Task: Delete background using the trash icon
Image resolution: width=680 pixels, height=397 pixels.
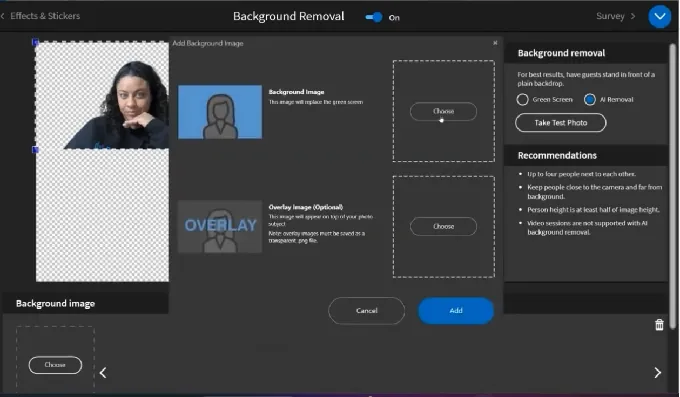Action: 659,325
